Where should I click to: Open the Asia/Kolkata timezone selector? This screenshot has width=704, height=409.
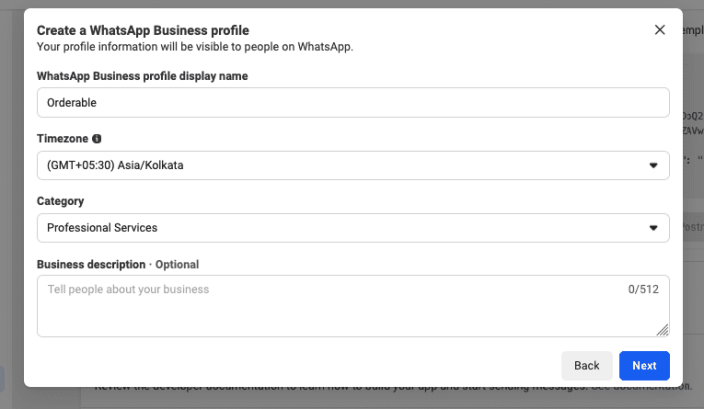pyautogui.click(x=340, y=165)
